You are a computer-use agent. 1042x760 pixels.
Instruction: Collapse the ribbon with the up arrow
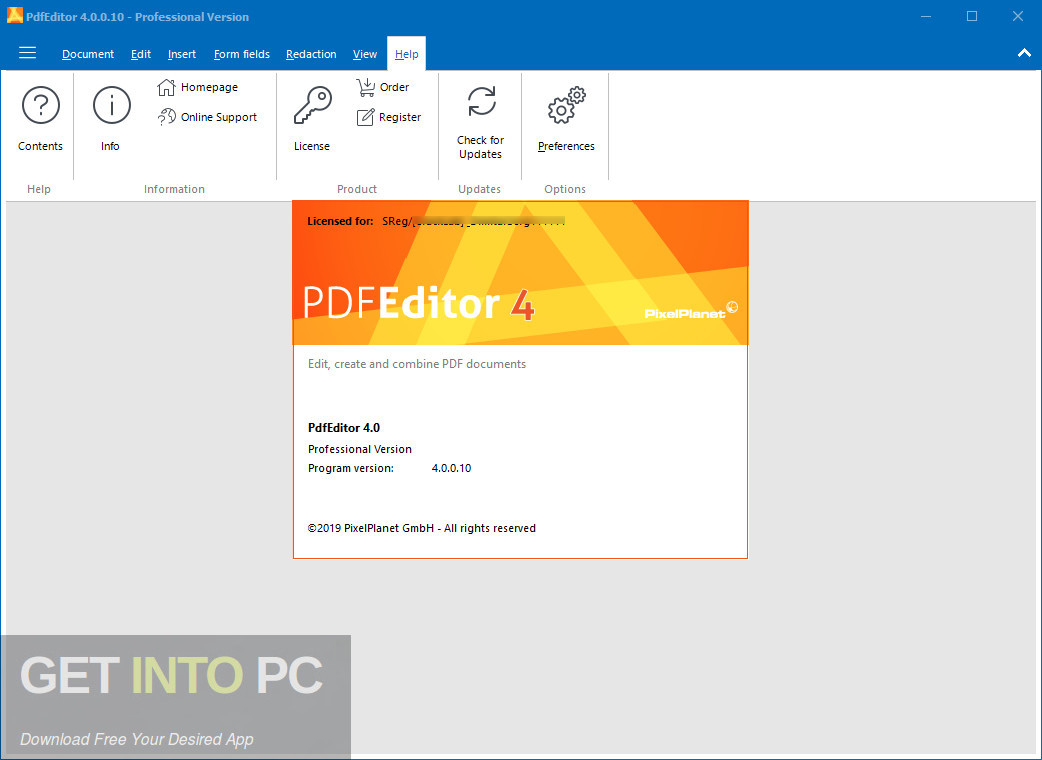click(1024, 53)
